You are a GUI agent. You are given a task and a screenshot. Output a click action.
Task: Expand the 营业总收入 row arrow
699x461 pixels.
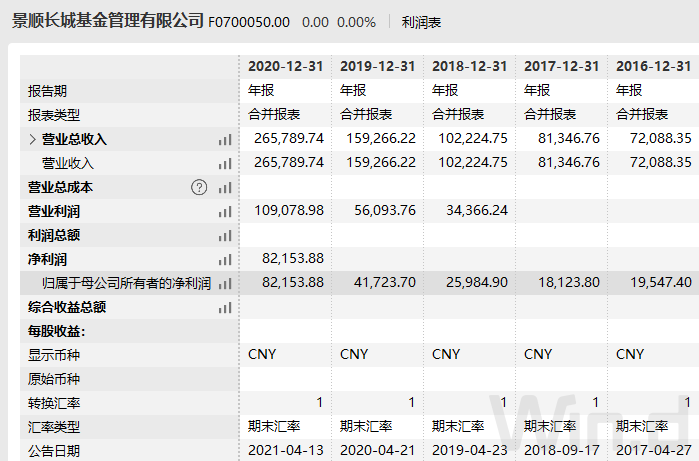point(33,139)
